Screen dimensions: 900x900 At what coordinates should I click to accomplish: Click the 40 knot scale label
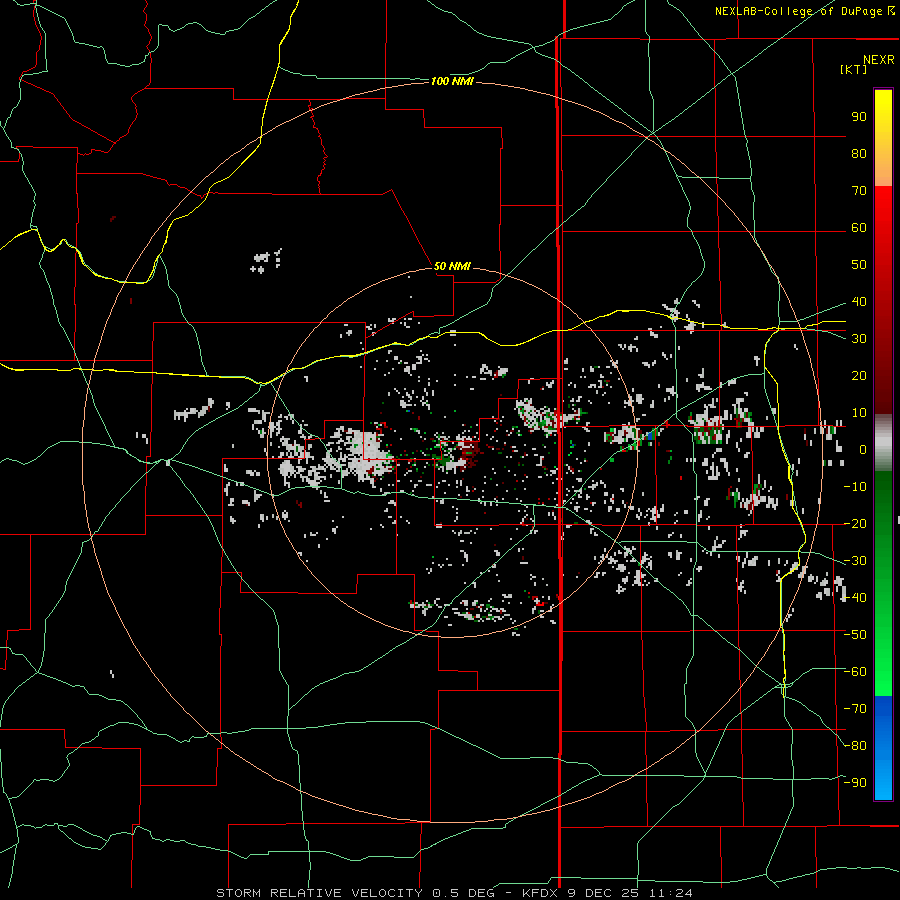(x=859, y=302)
